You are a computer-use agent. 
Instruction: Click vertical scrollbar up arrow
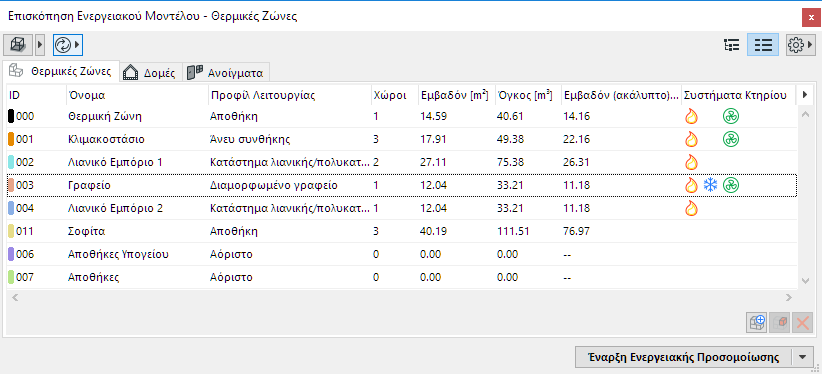[806, 115]
